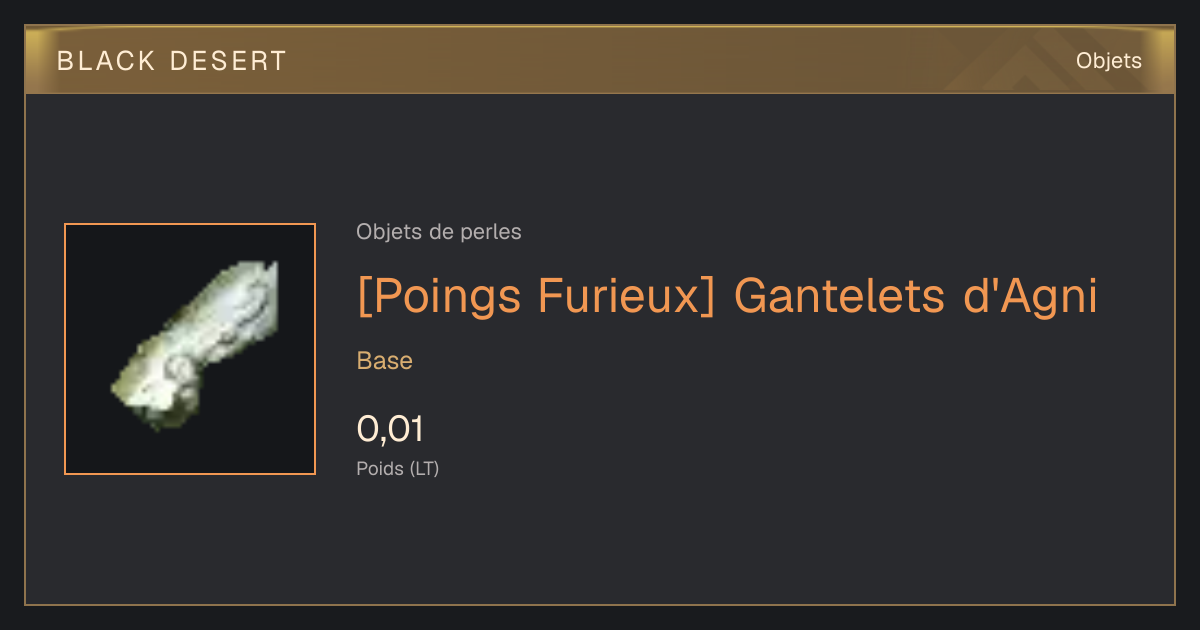
Task: Click the 0,01 weight value
Action: coord(390,429)
